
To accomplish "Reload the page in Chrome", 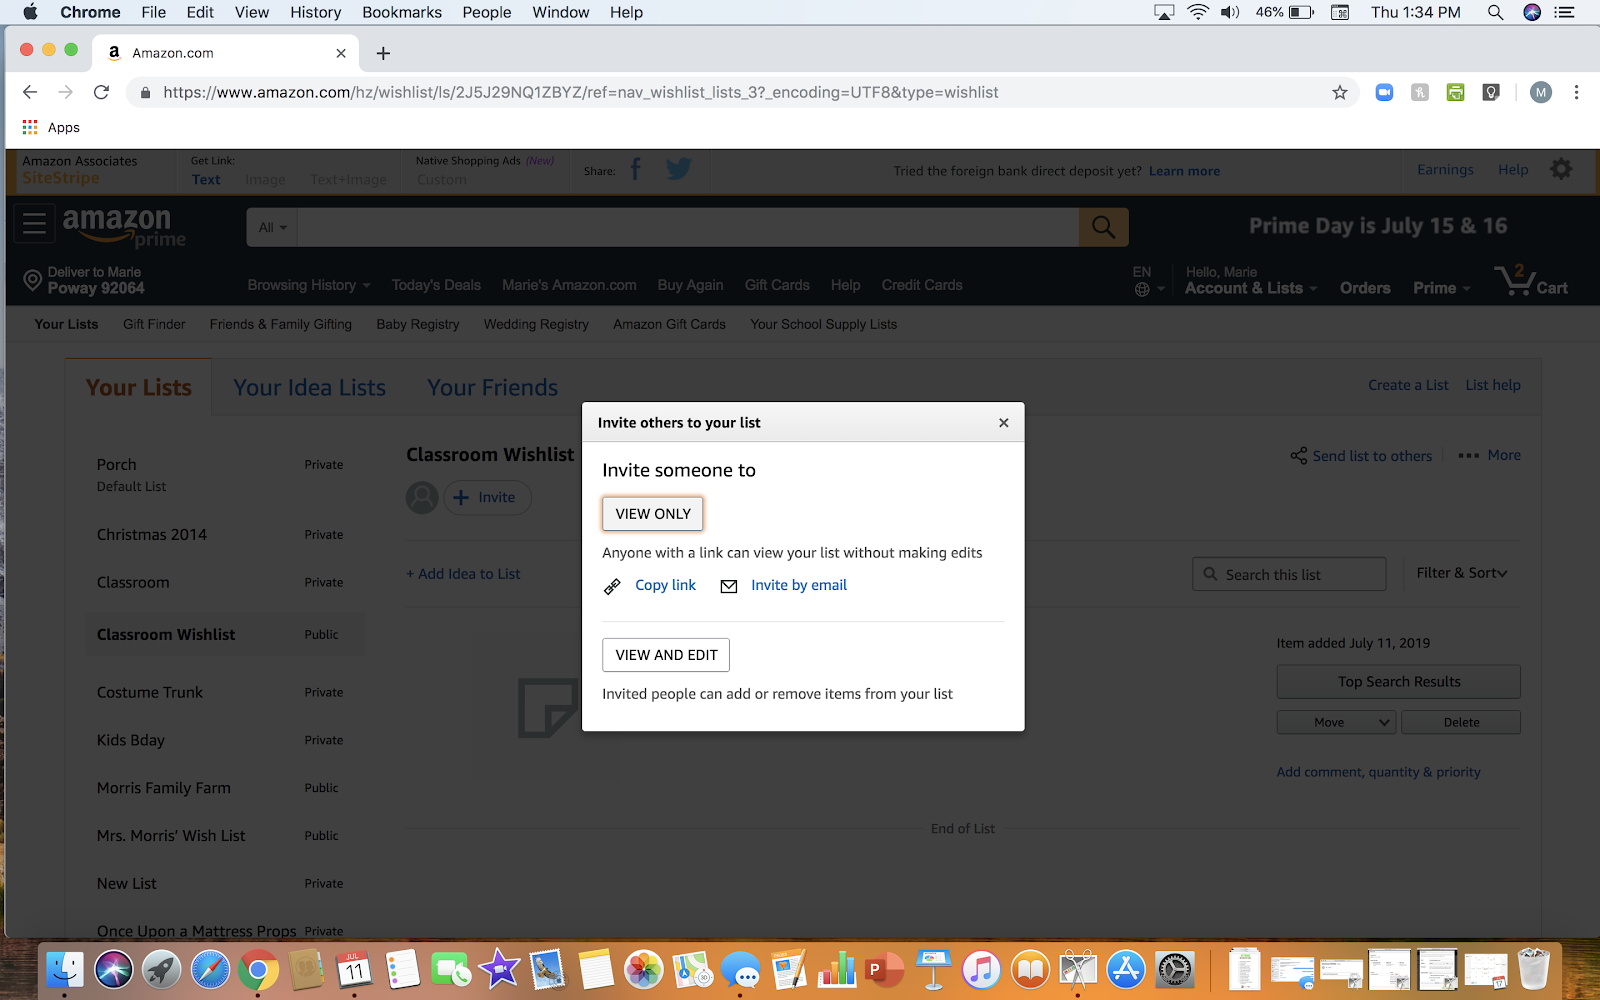I will pos(101,92).
